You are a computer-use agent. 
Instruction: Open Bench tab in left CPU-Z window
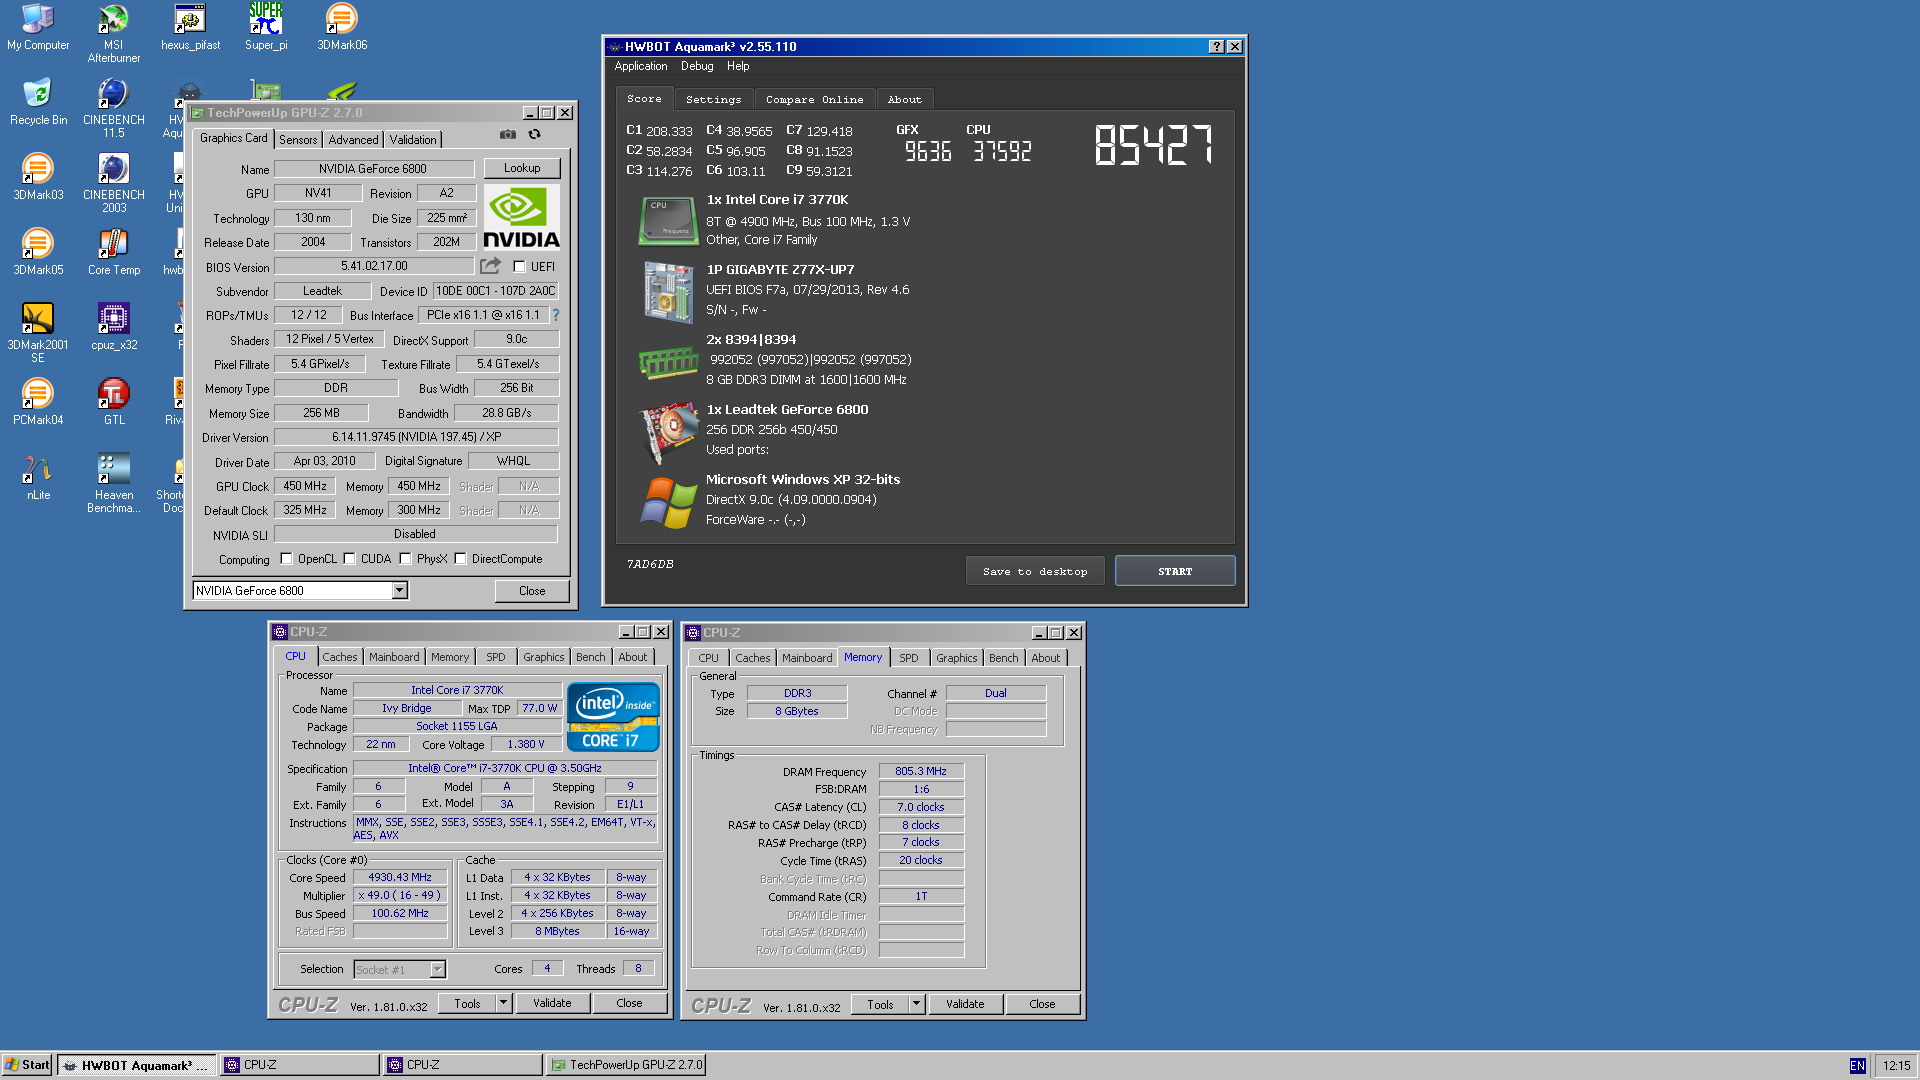pyautogui.click(x=590, y=657)
